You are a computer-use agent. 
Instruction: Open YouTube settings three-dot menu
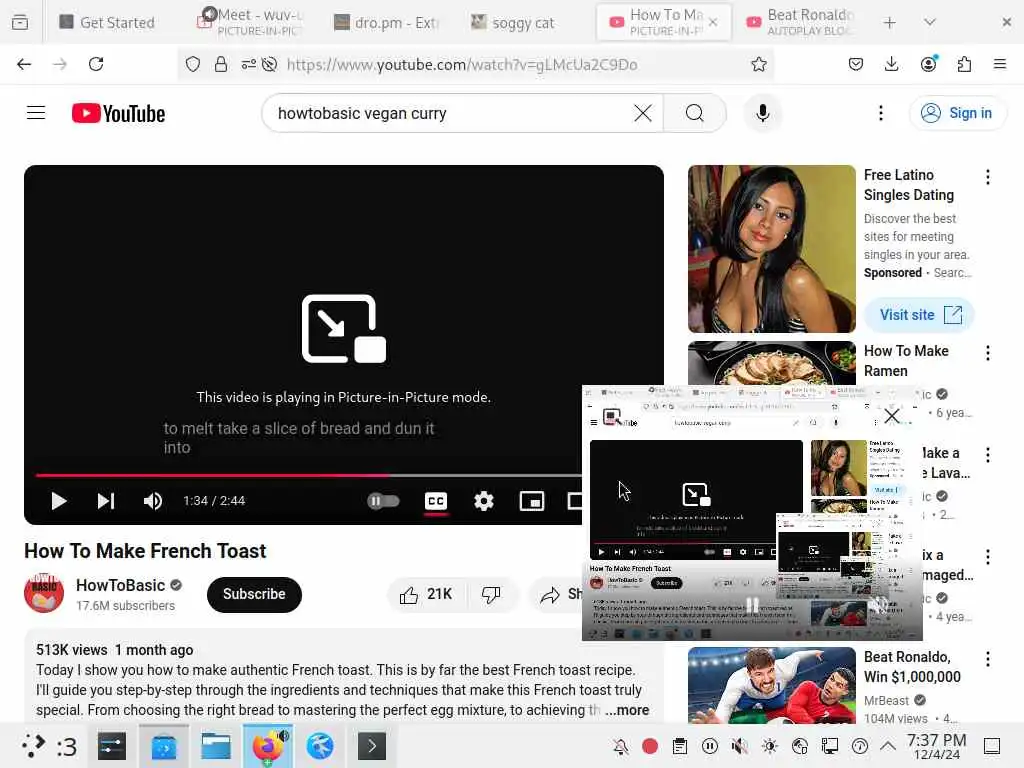[881, 113]
